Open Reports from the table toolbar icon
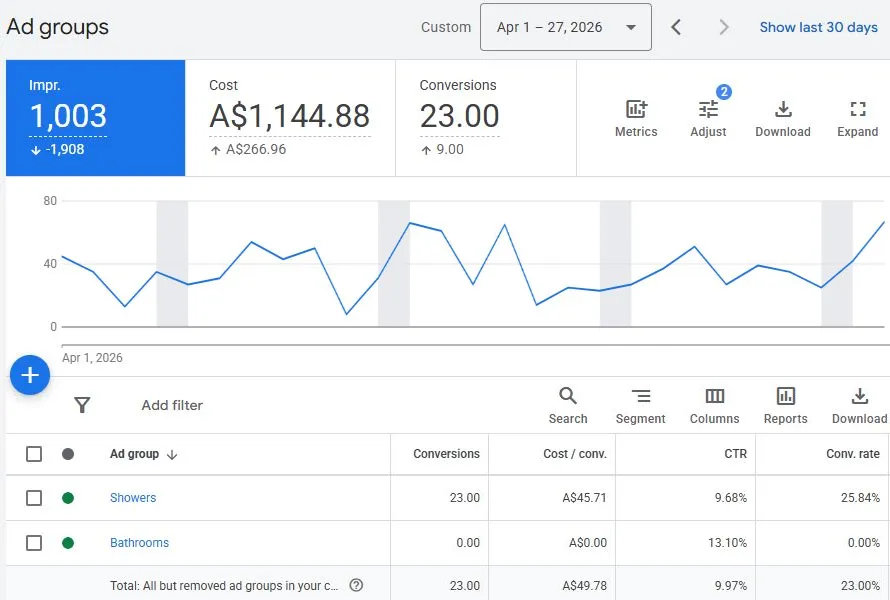This screenshot has height=600, width=890. coord(786,397)
